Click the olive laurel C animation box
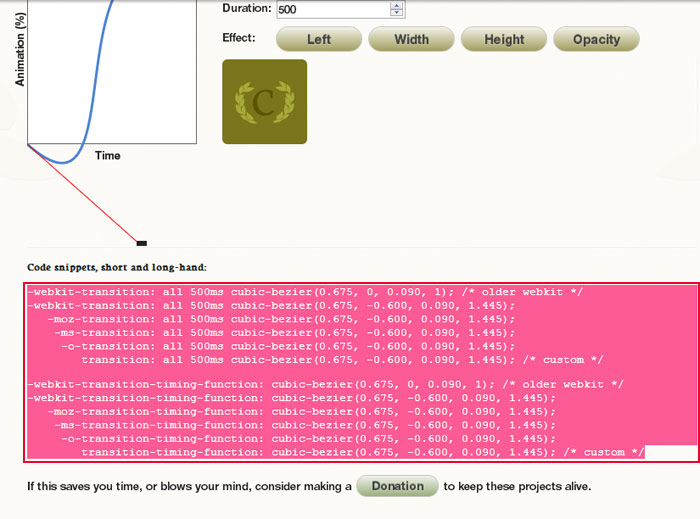The width and height of the screenshot is (700, 519). 265,102
